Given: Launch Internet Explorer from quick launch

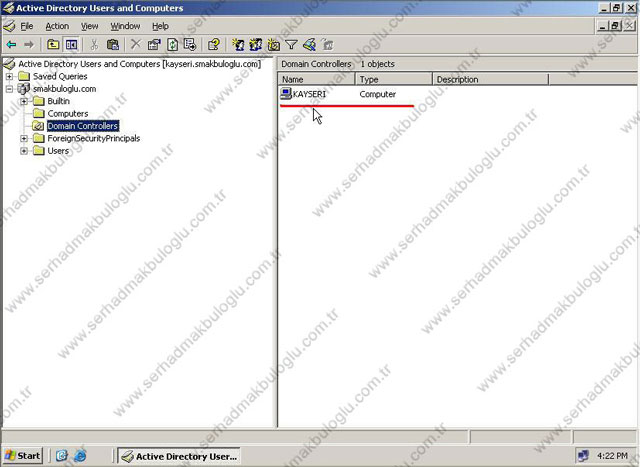Looking at the screenshot, I should [80, 456].
